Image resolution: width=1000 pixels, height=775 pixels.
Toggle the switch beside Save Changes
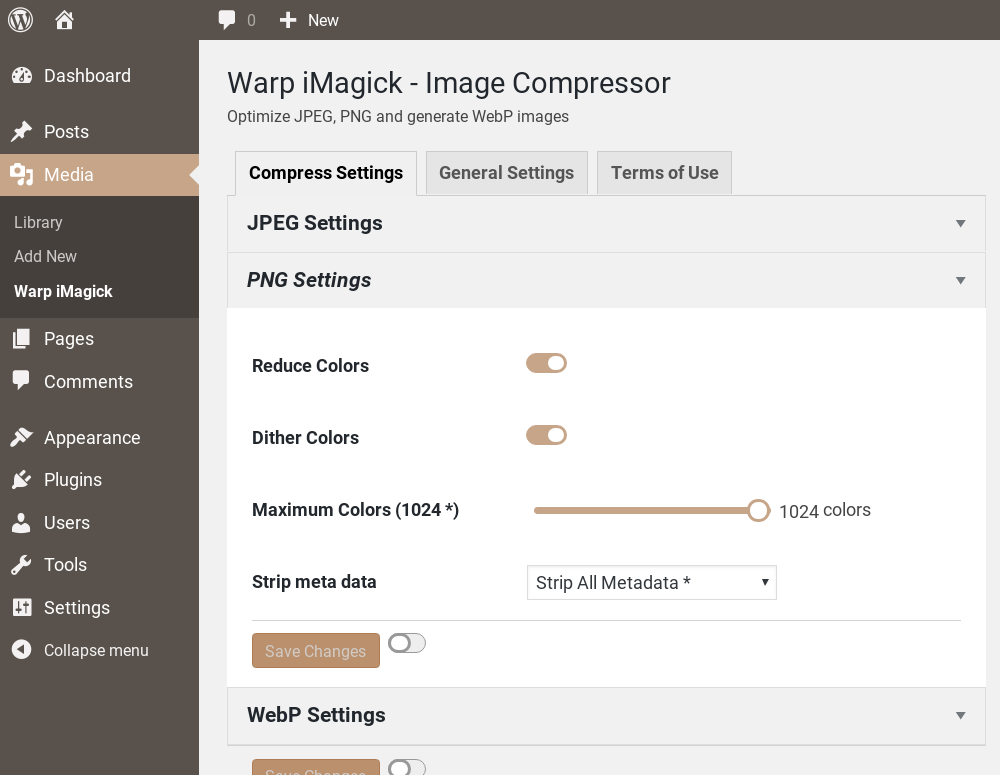(x=407, y=643)
